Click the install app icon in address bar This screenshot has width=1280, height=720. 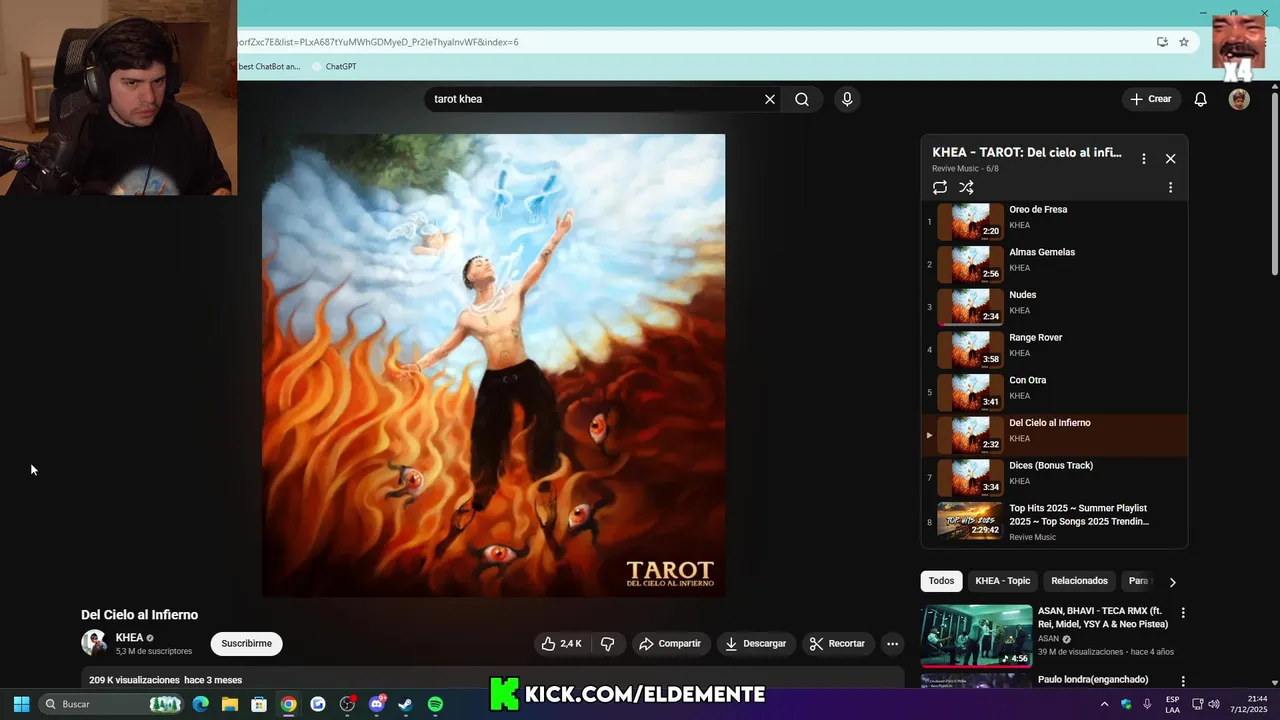[1162, 42]
